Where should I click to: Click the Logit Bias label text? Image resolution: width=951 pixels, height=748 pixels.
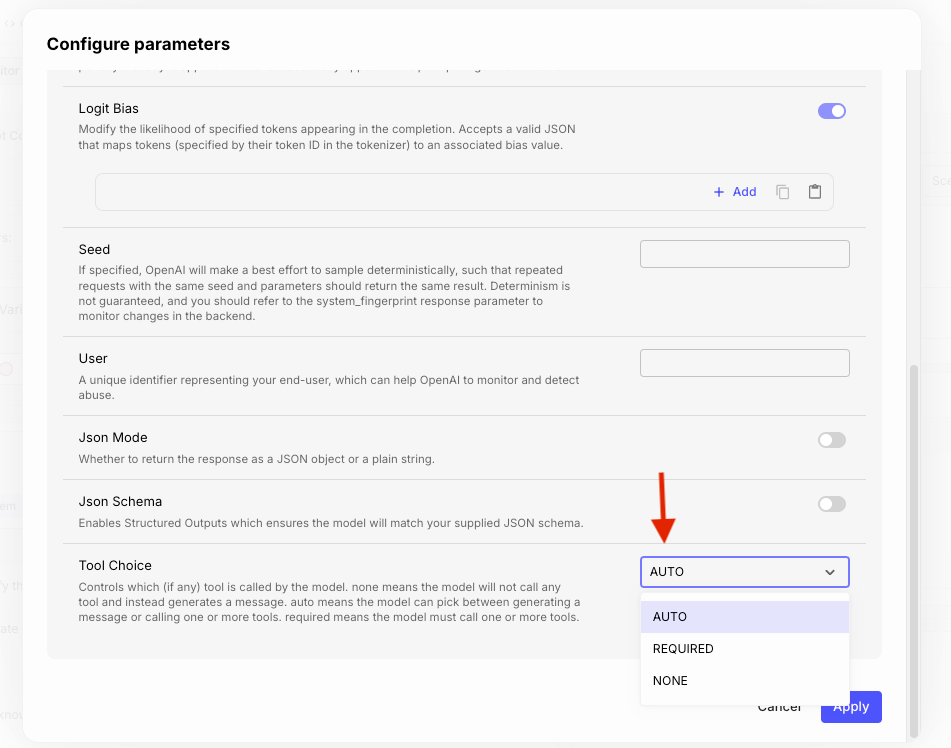tap(109, 109)
